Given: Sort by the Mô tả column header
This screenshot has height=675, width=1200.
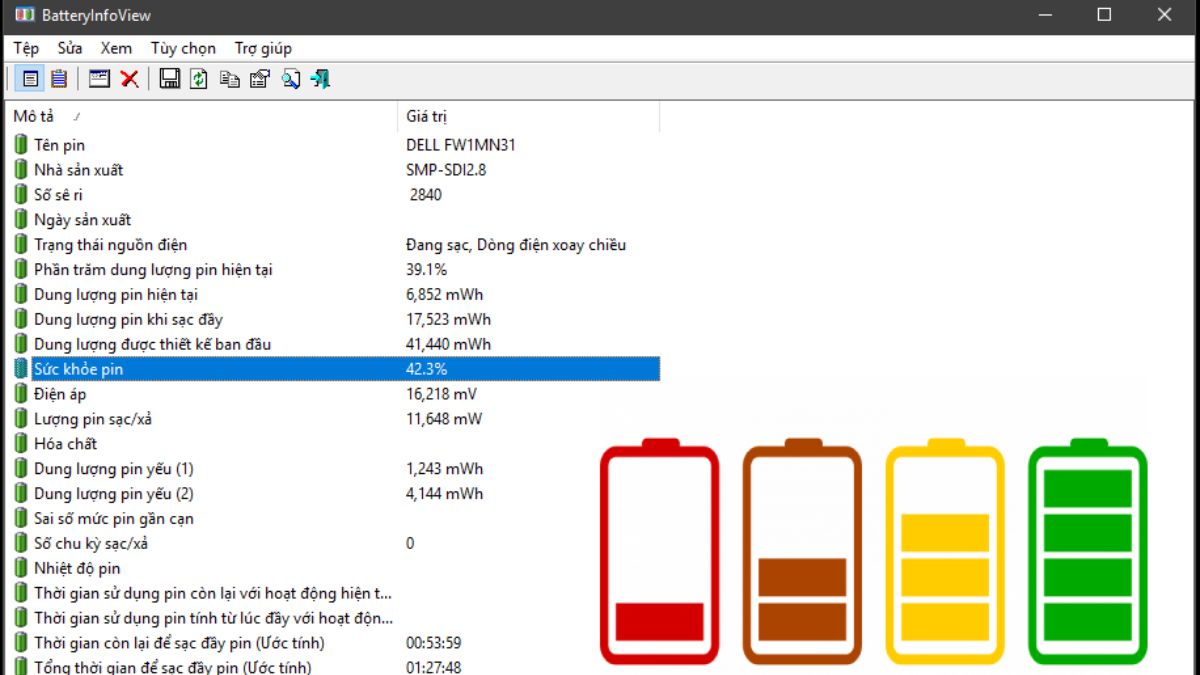Looking at the screenshot, I should tap(33, 116).
